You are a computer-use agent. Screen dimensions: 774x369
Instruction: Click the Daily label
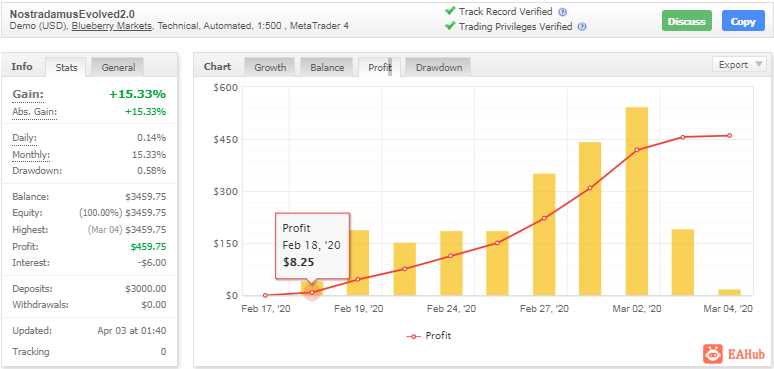pos(24,139)
